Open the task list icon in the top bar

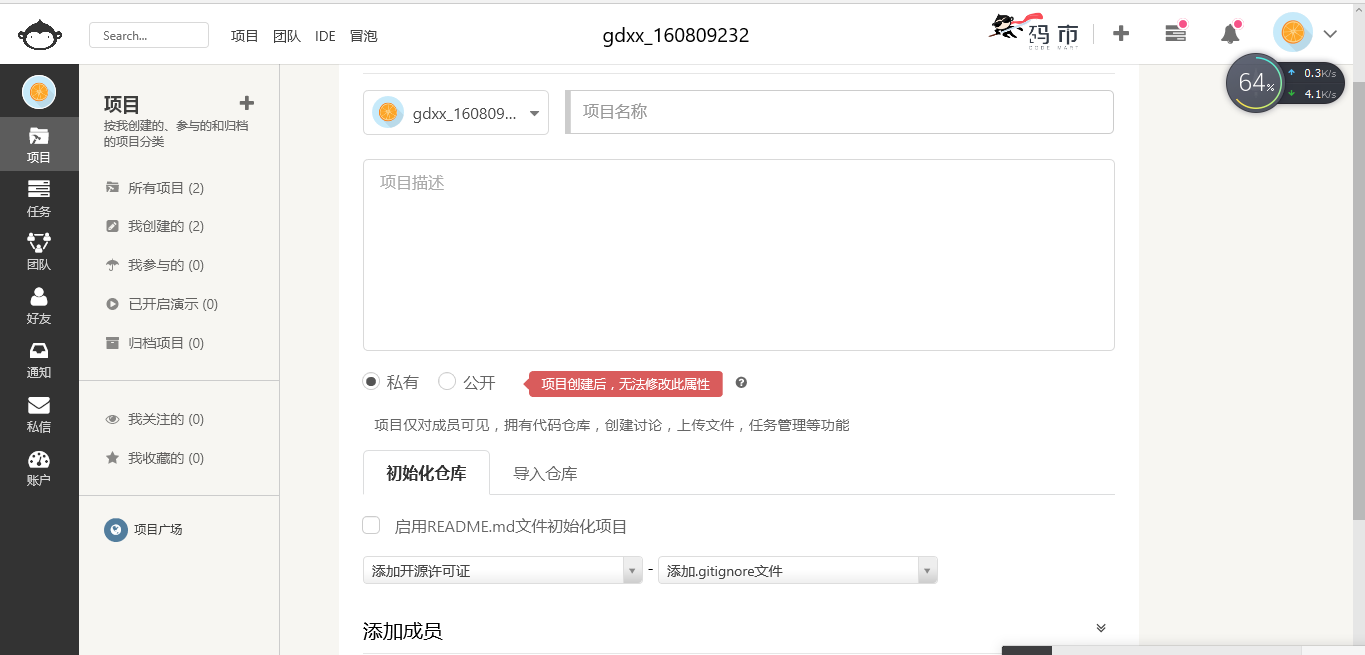[x=1176, y=32]
